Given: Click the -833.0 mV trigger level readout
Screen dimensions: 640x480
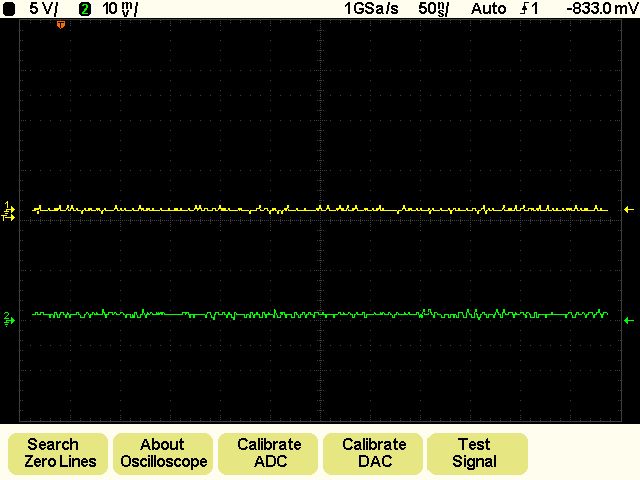Looking at the screenshot, I should (592, 8).
